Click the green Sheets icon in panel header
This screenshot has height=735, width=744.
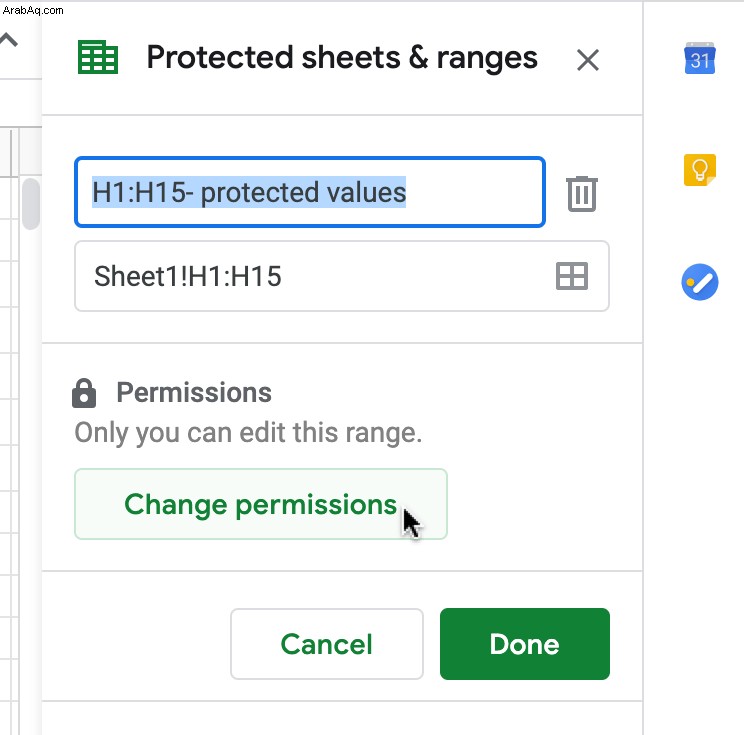click(98, 57)
